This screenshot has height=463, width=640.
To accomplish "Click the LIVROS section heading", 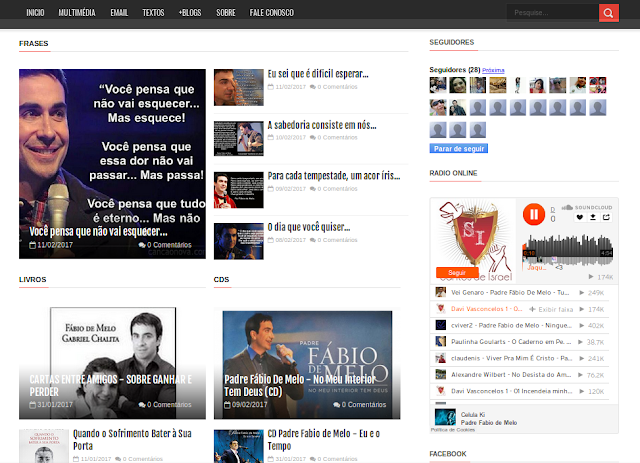I will click(33, 280).
